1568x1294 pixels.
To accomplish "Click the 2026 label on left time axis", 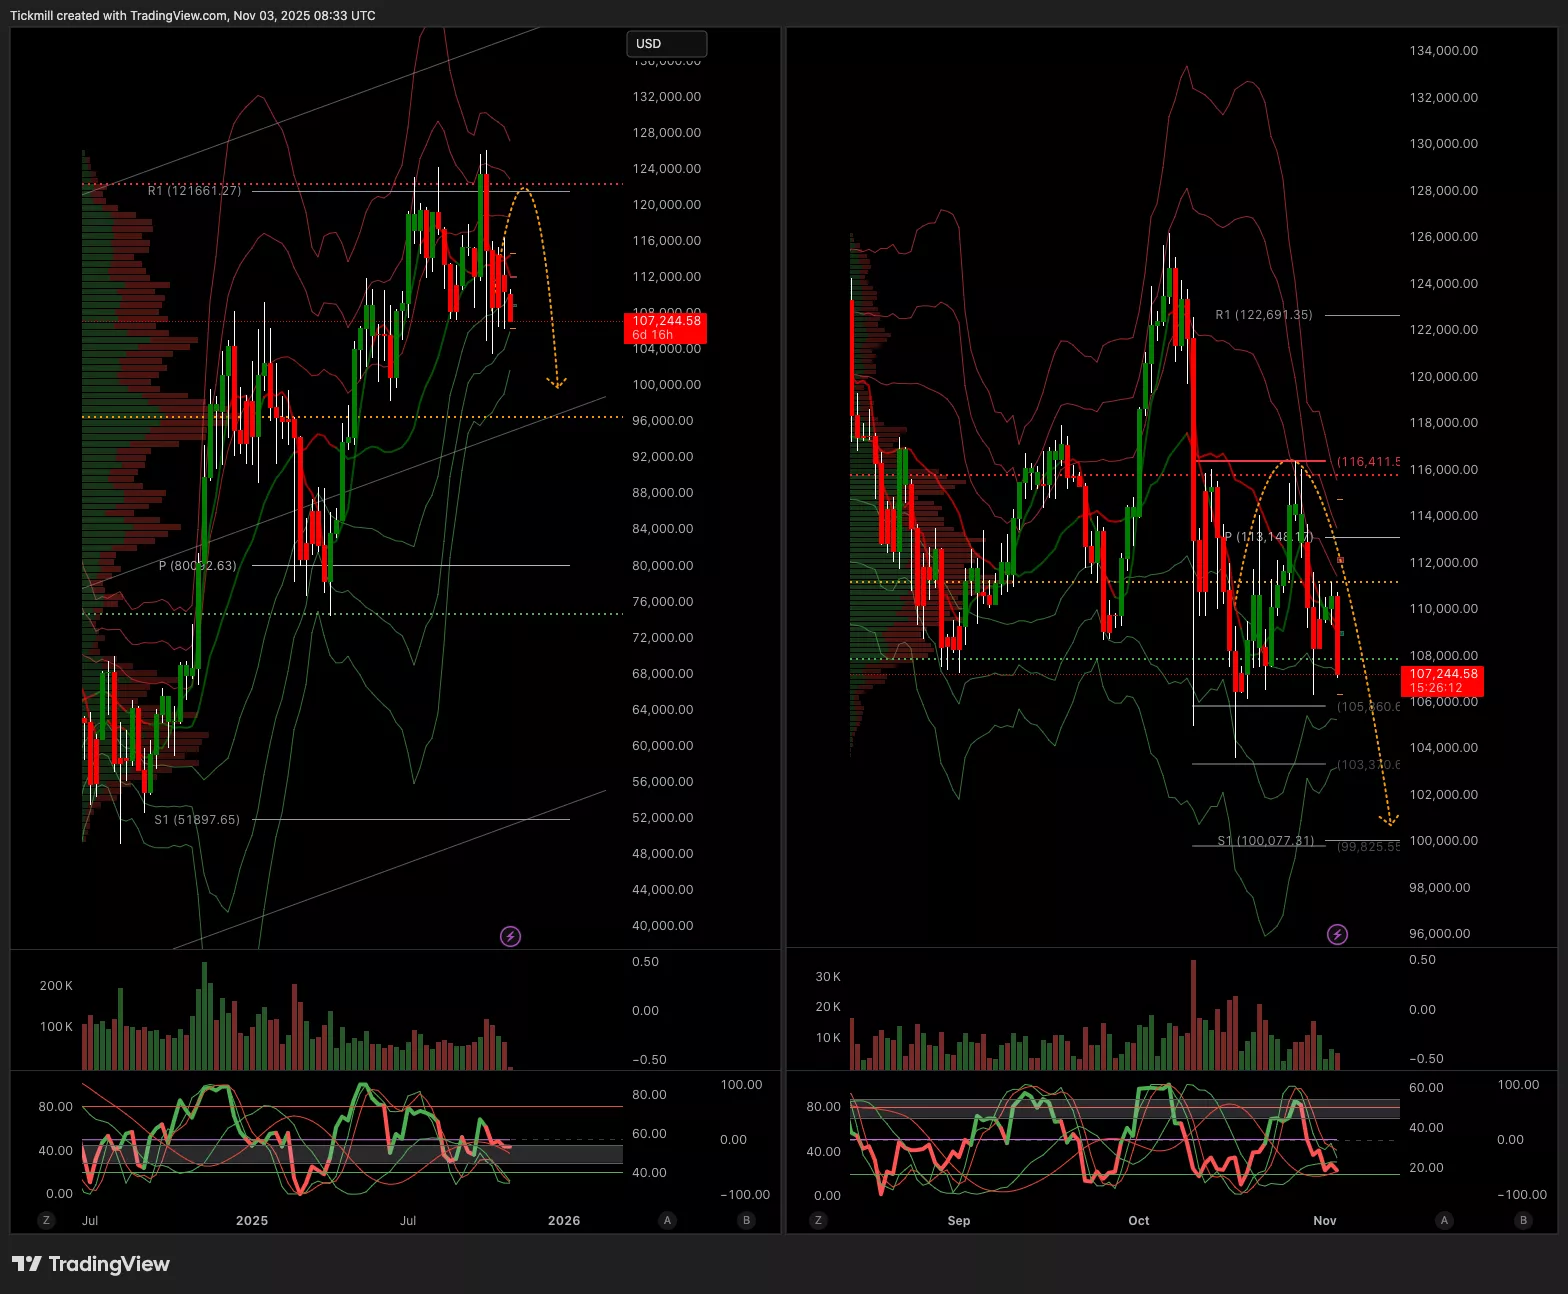I will coord(564,1220).
